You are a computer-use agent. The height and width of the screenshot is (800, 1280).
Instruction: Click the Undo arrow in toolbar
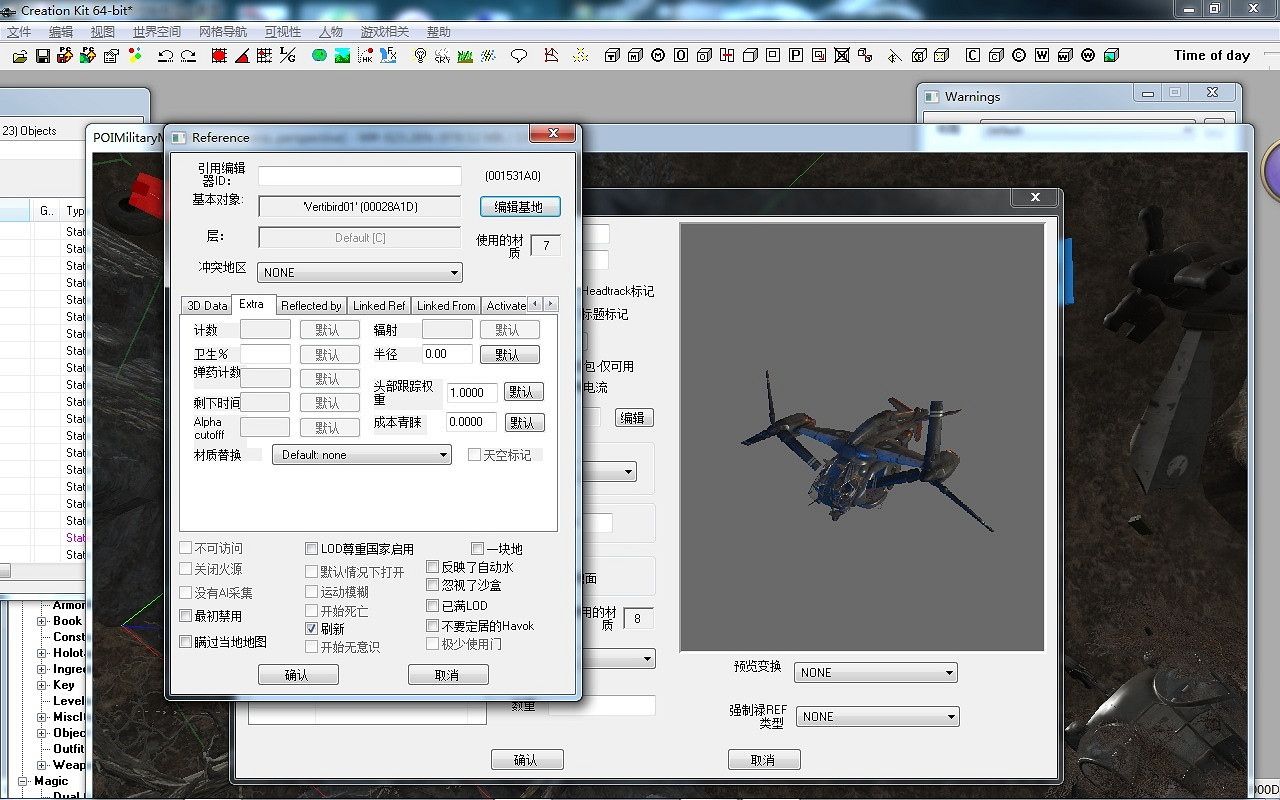click(x=165, y=56)
